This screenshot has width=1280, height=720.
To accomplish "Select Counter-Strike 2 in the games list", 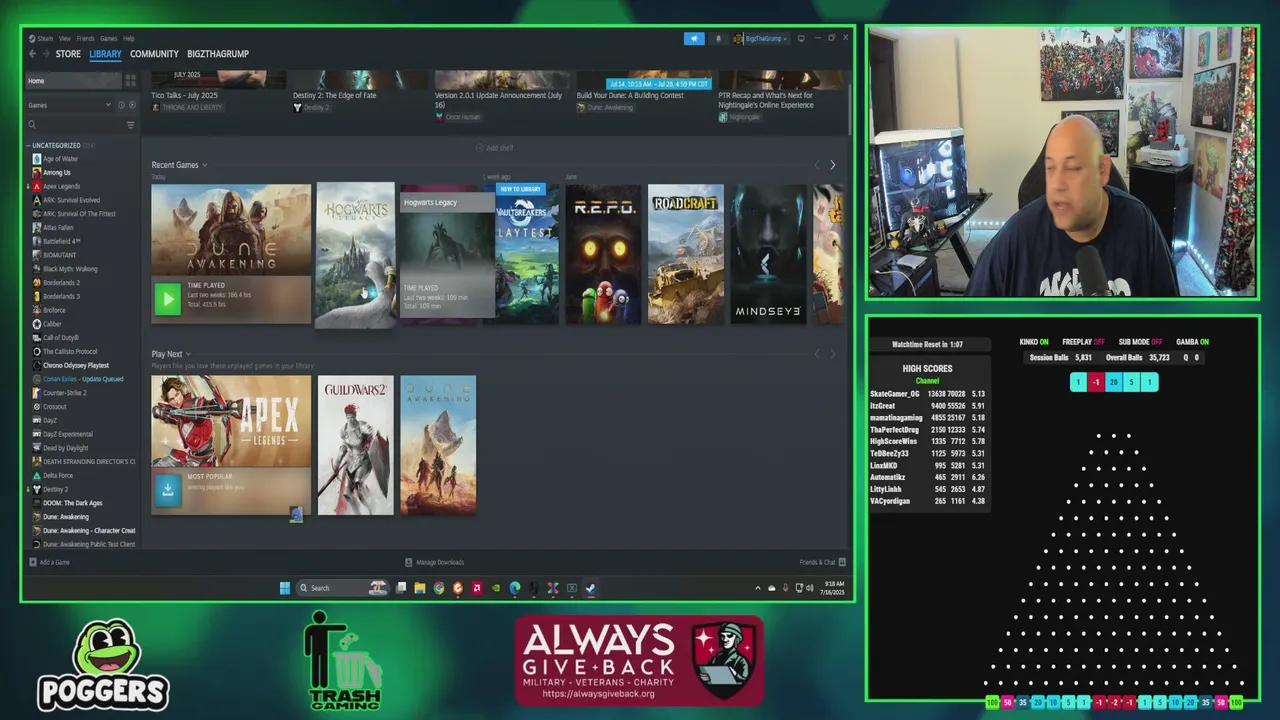I will point(64,393).
